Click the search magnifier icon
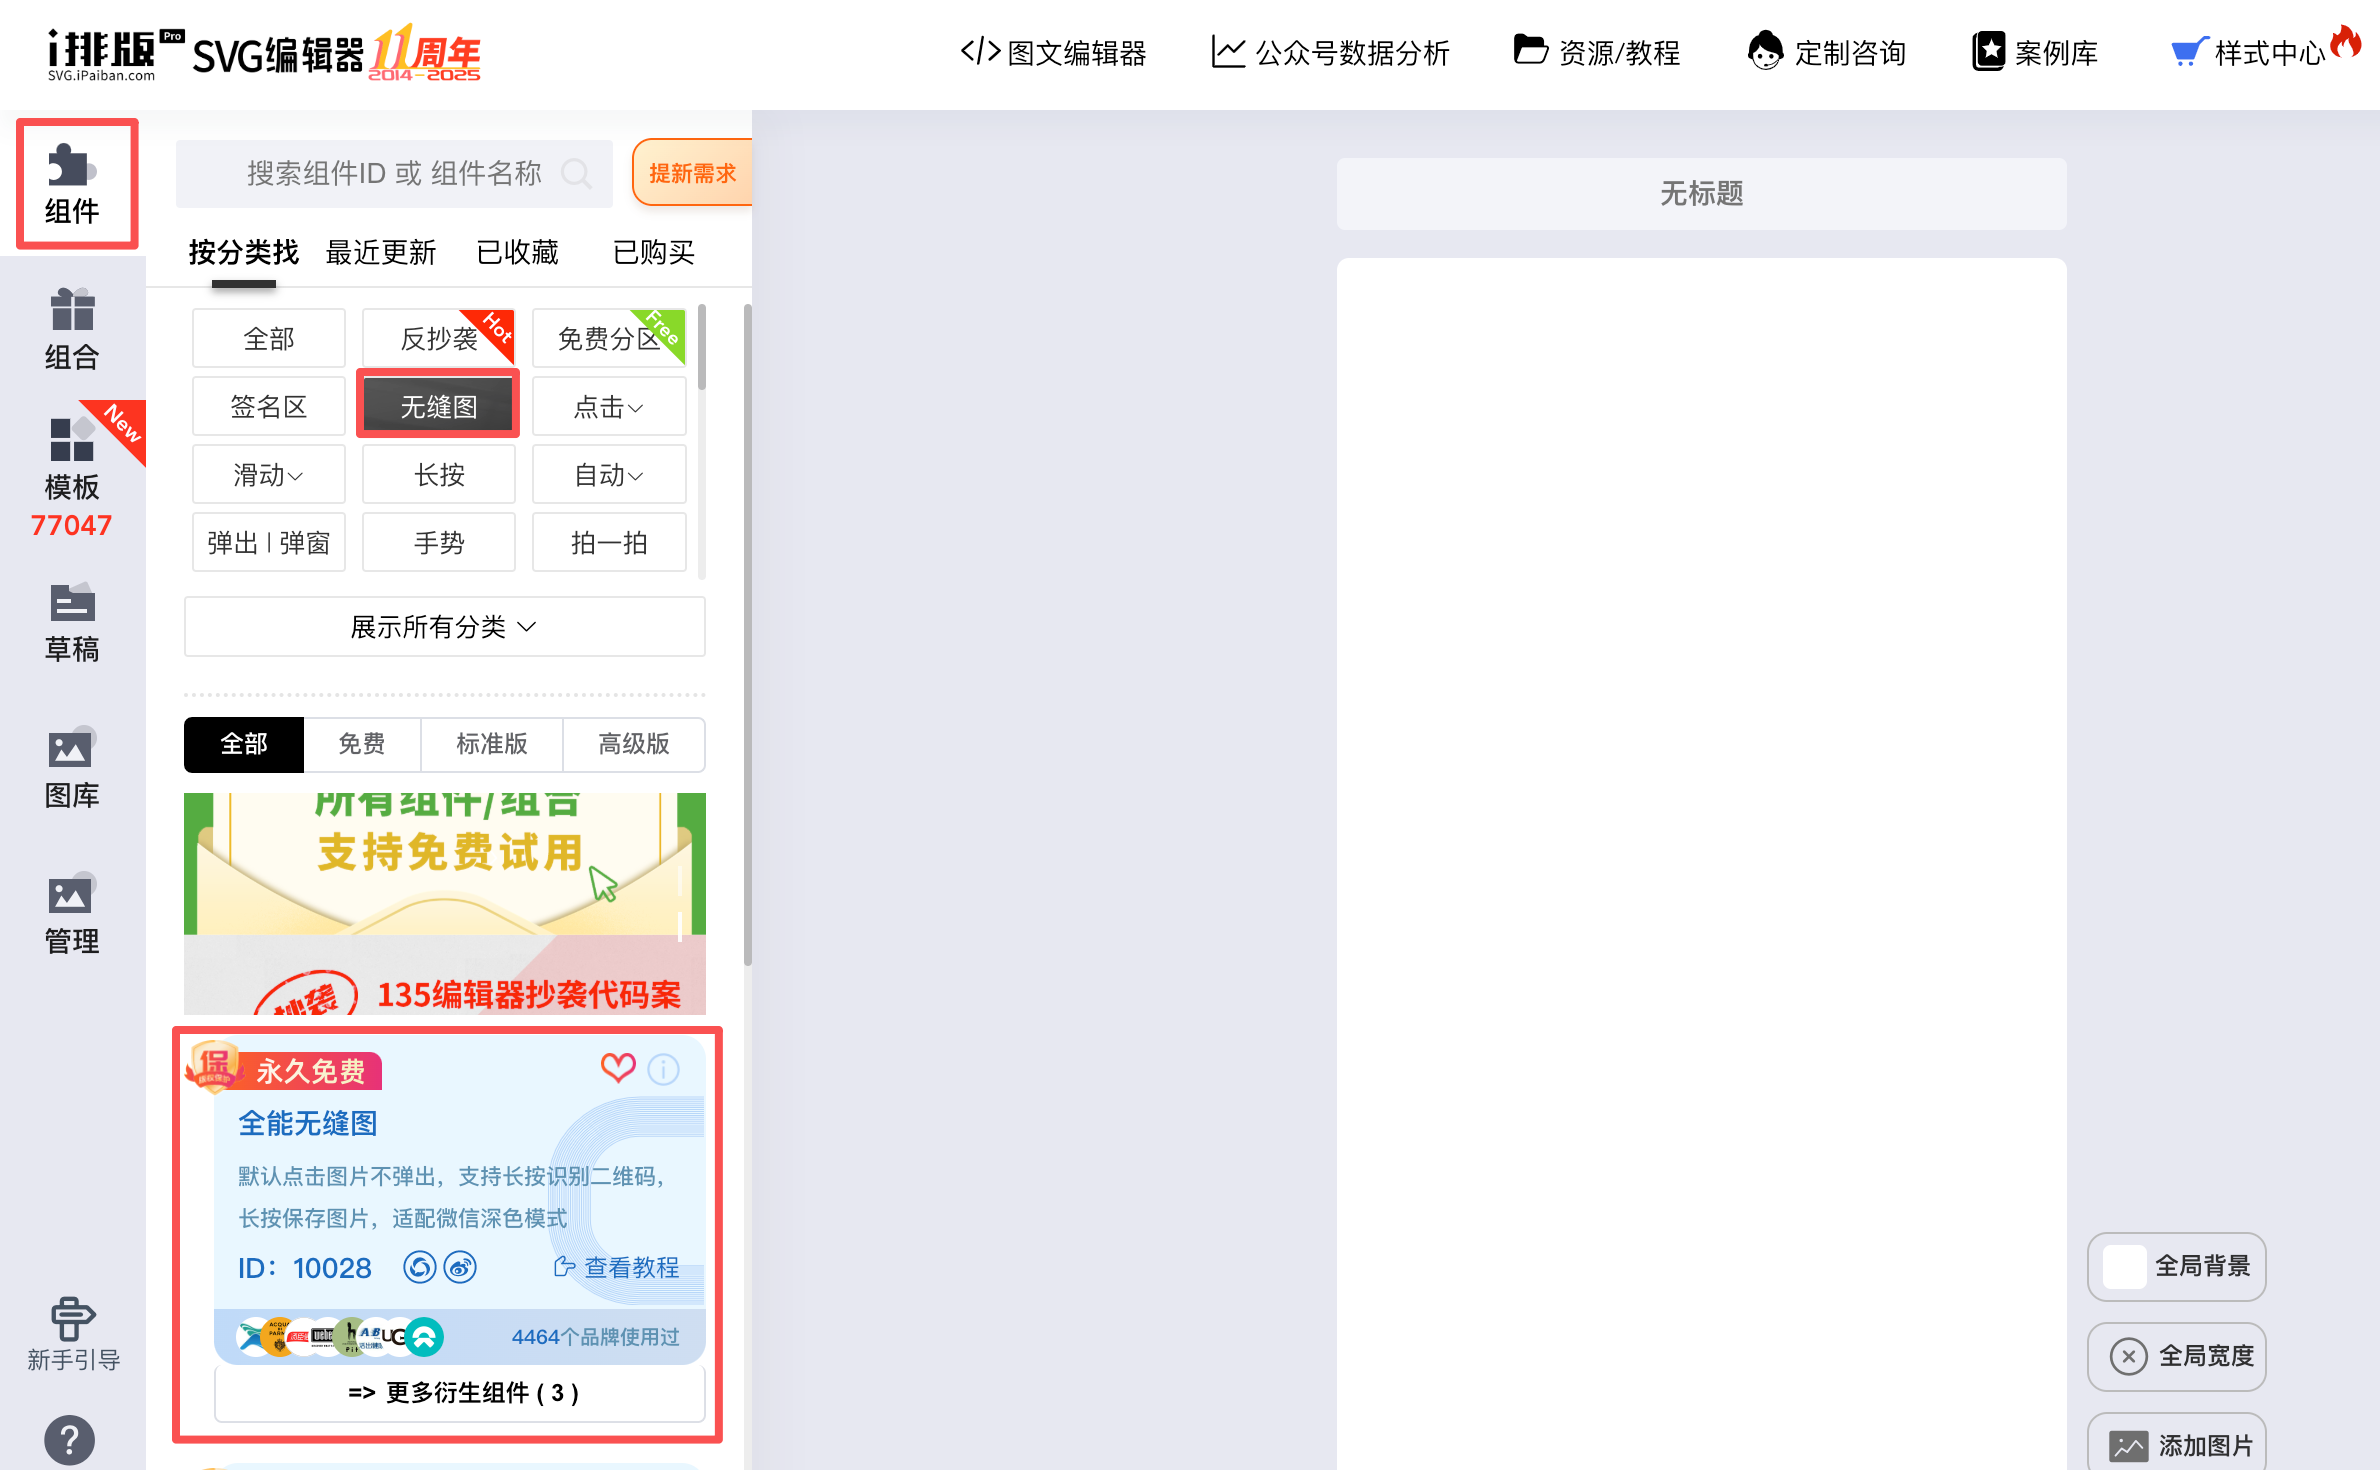 pyautogui.click(x=576, y=174)
